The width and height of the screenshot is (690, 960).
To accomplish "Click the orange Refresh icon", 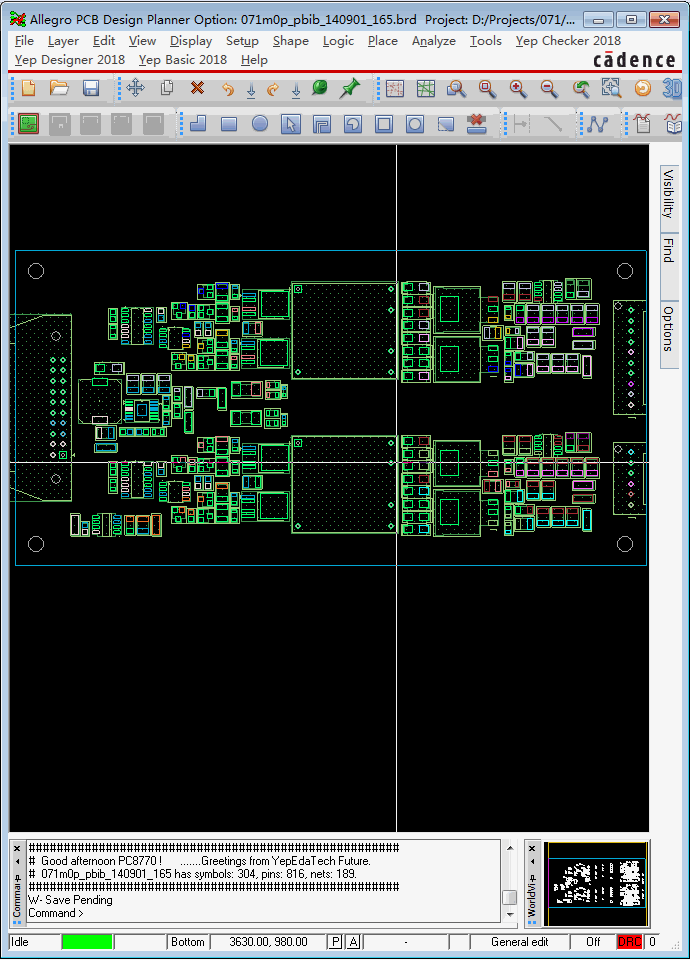I will (642, 89).
